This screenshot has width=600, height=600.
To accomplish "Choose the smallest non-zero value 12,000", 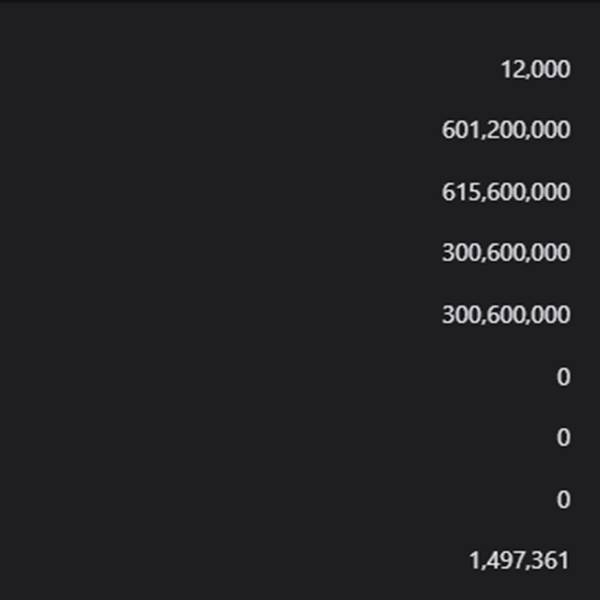I will click(x=535, y=70).
